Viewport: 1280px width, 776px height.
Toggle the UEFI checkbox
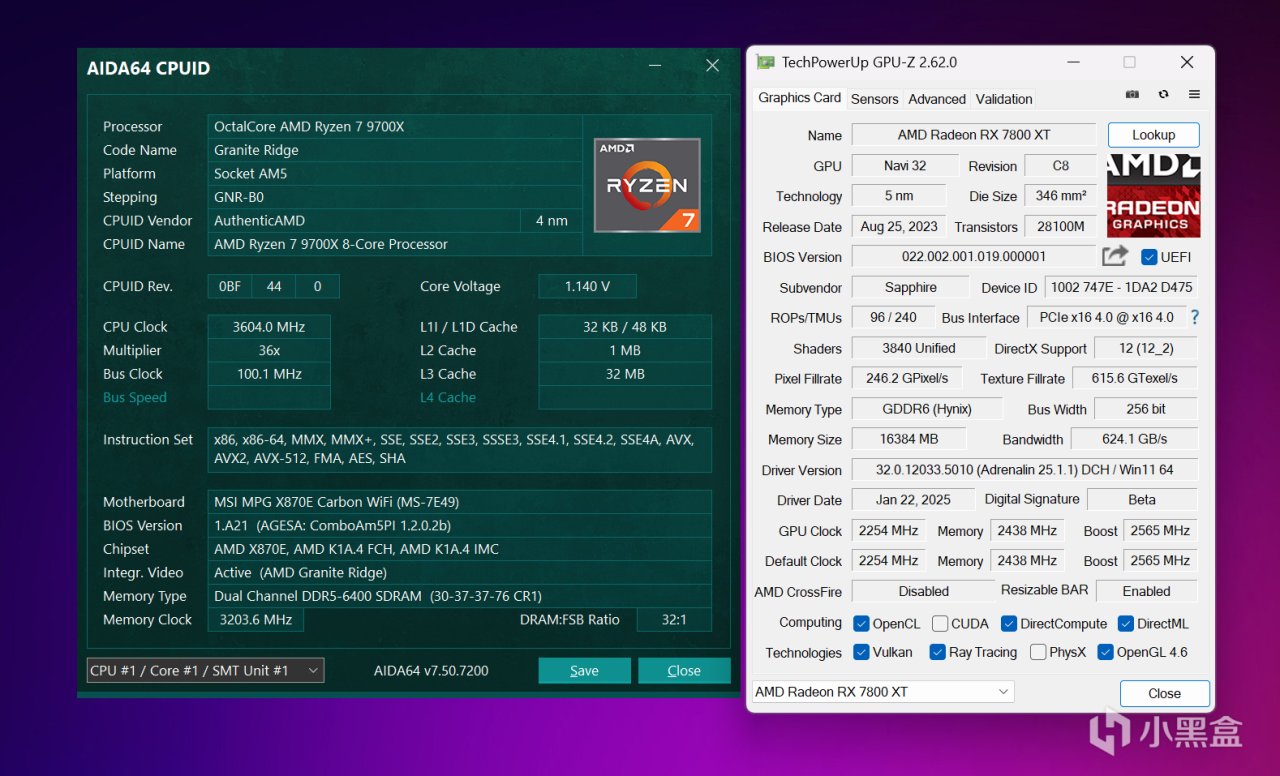1149,257
